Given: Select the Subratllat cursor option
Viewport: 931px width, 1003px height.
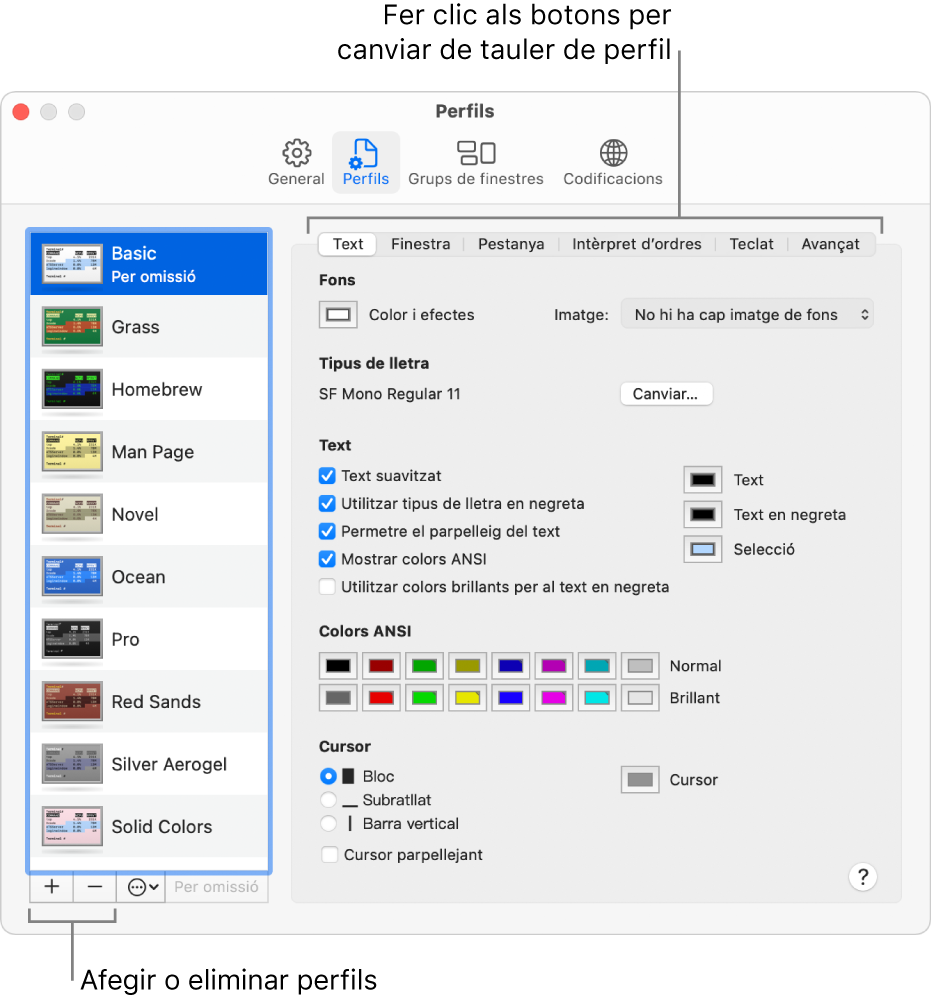Looking at the screenshot, I should pos(328,800).
